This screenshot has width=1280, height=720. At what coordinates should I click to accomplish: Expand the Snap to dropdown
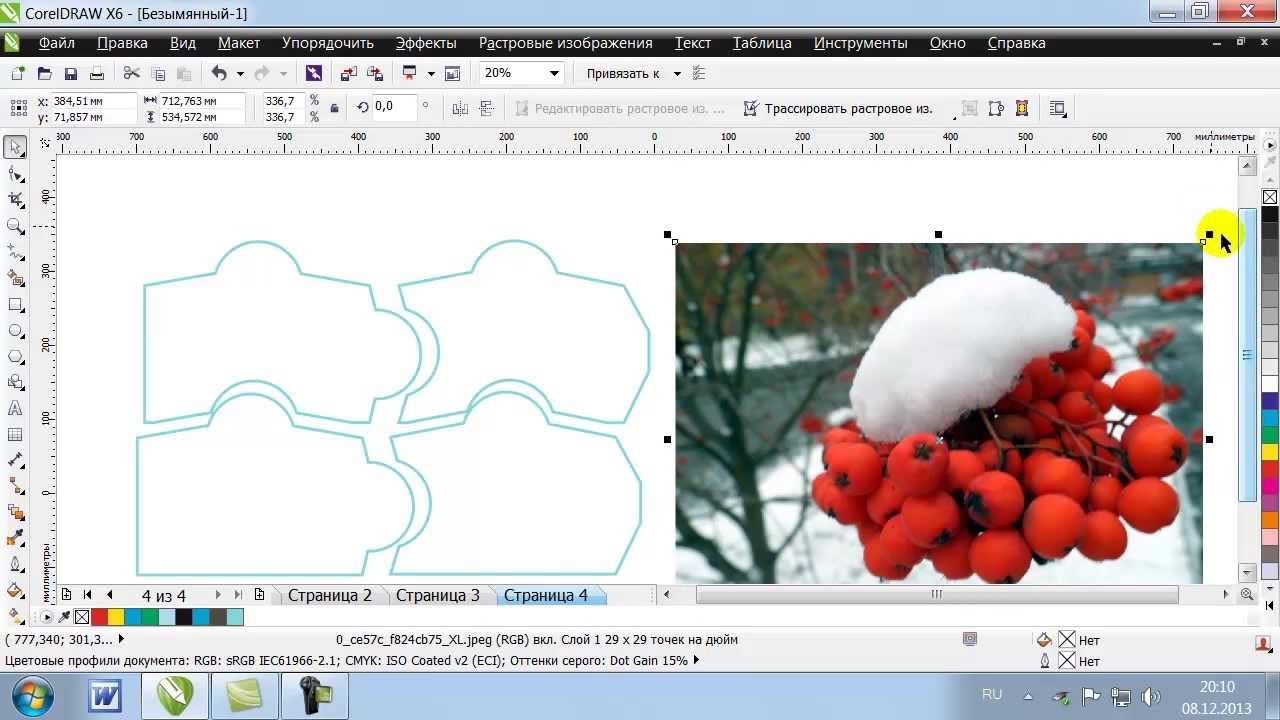pos(677,73)
